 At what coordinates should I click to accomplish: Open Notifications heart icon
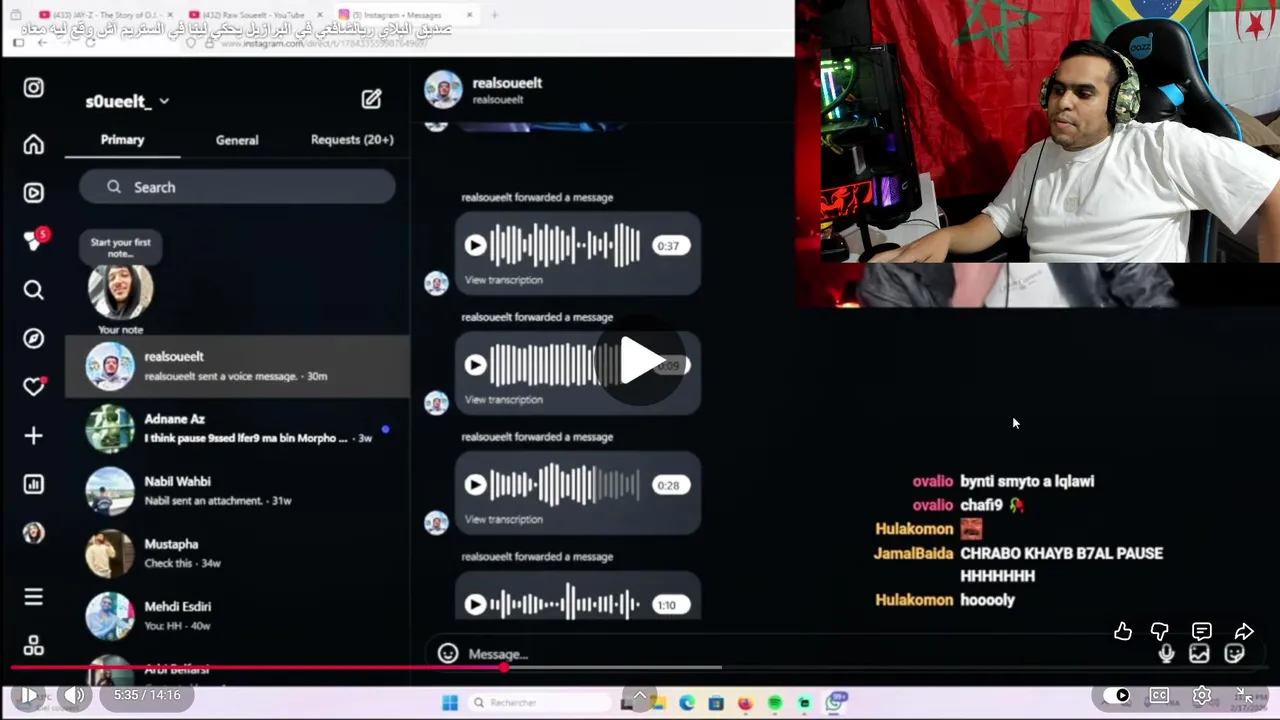pyautogui.click(x=34, y=386)
